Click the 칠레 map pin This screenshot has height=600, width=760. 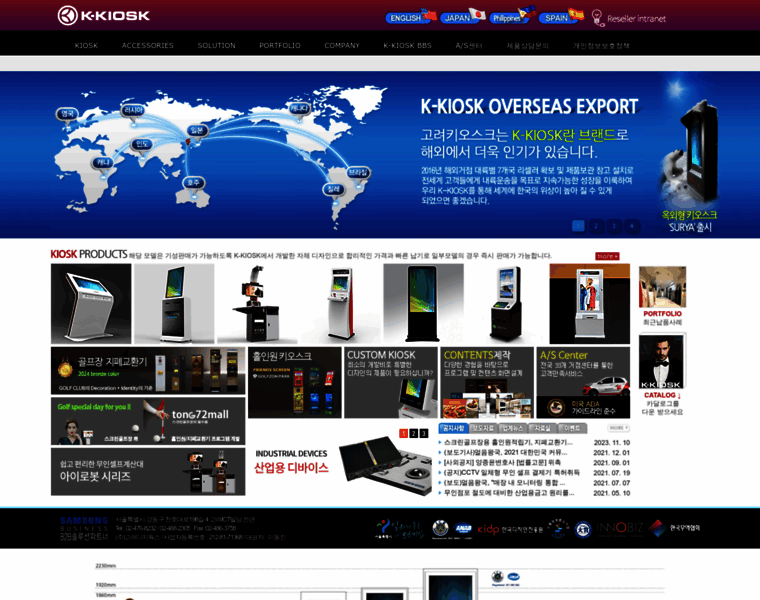(333, 190)
